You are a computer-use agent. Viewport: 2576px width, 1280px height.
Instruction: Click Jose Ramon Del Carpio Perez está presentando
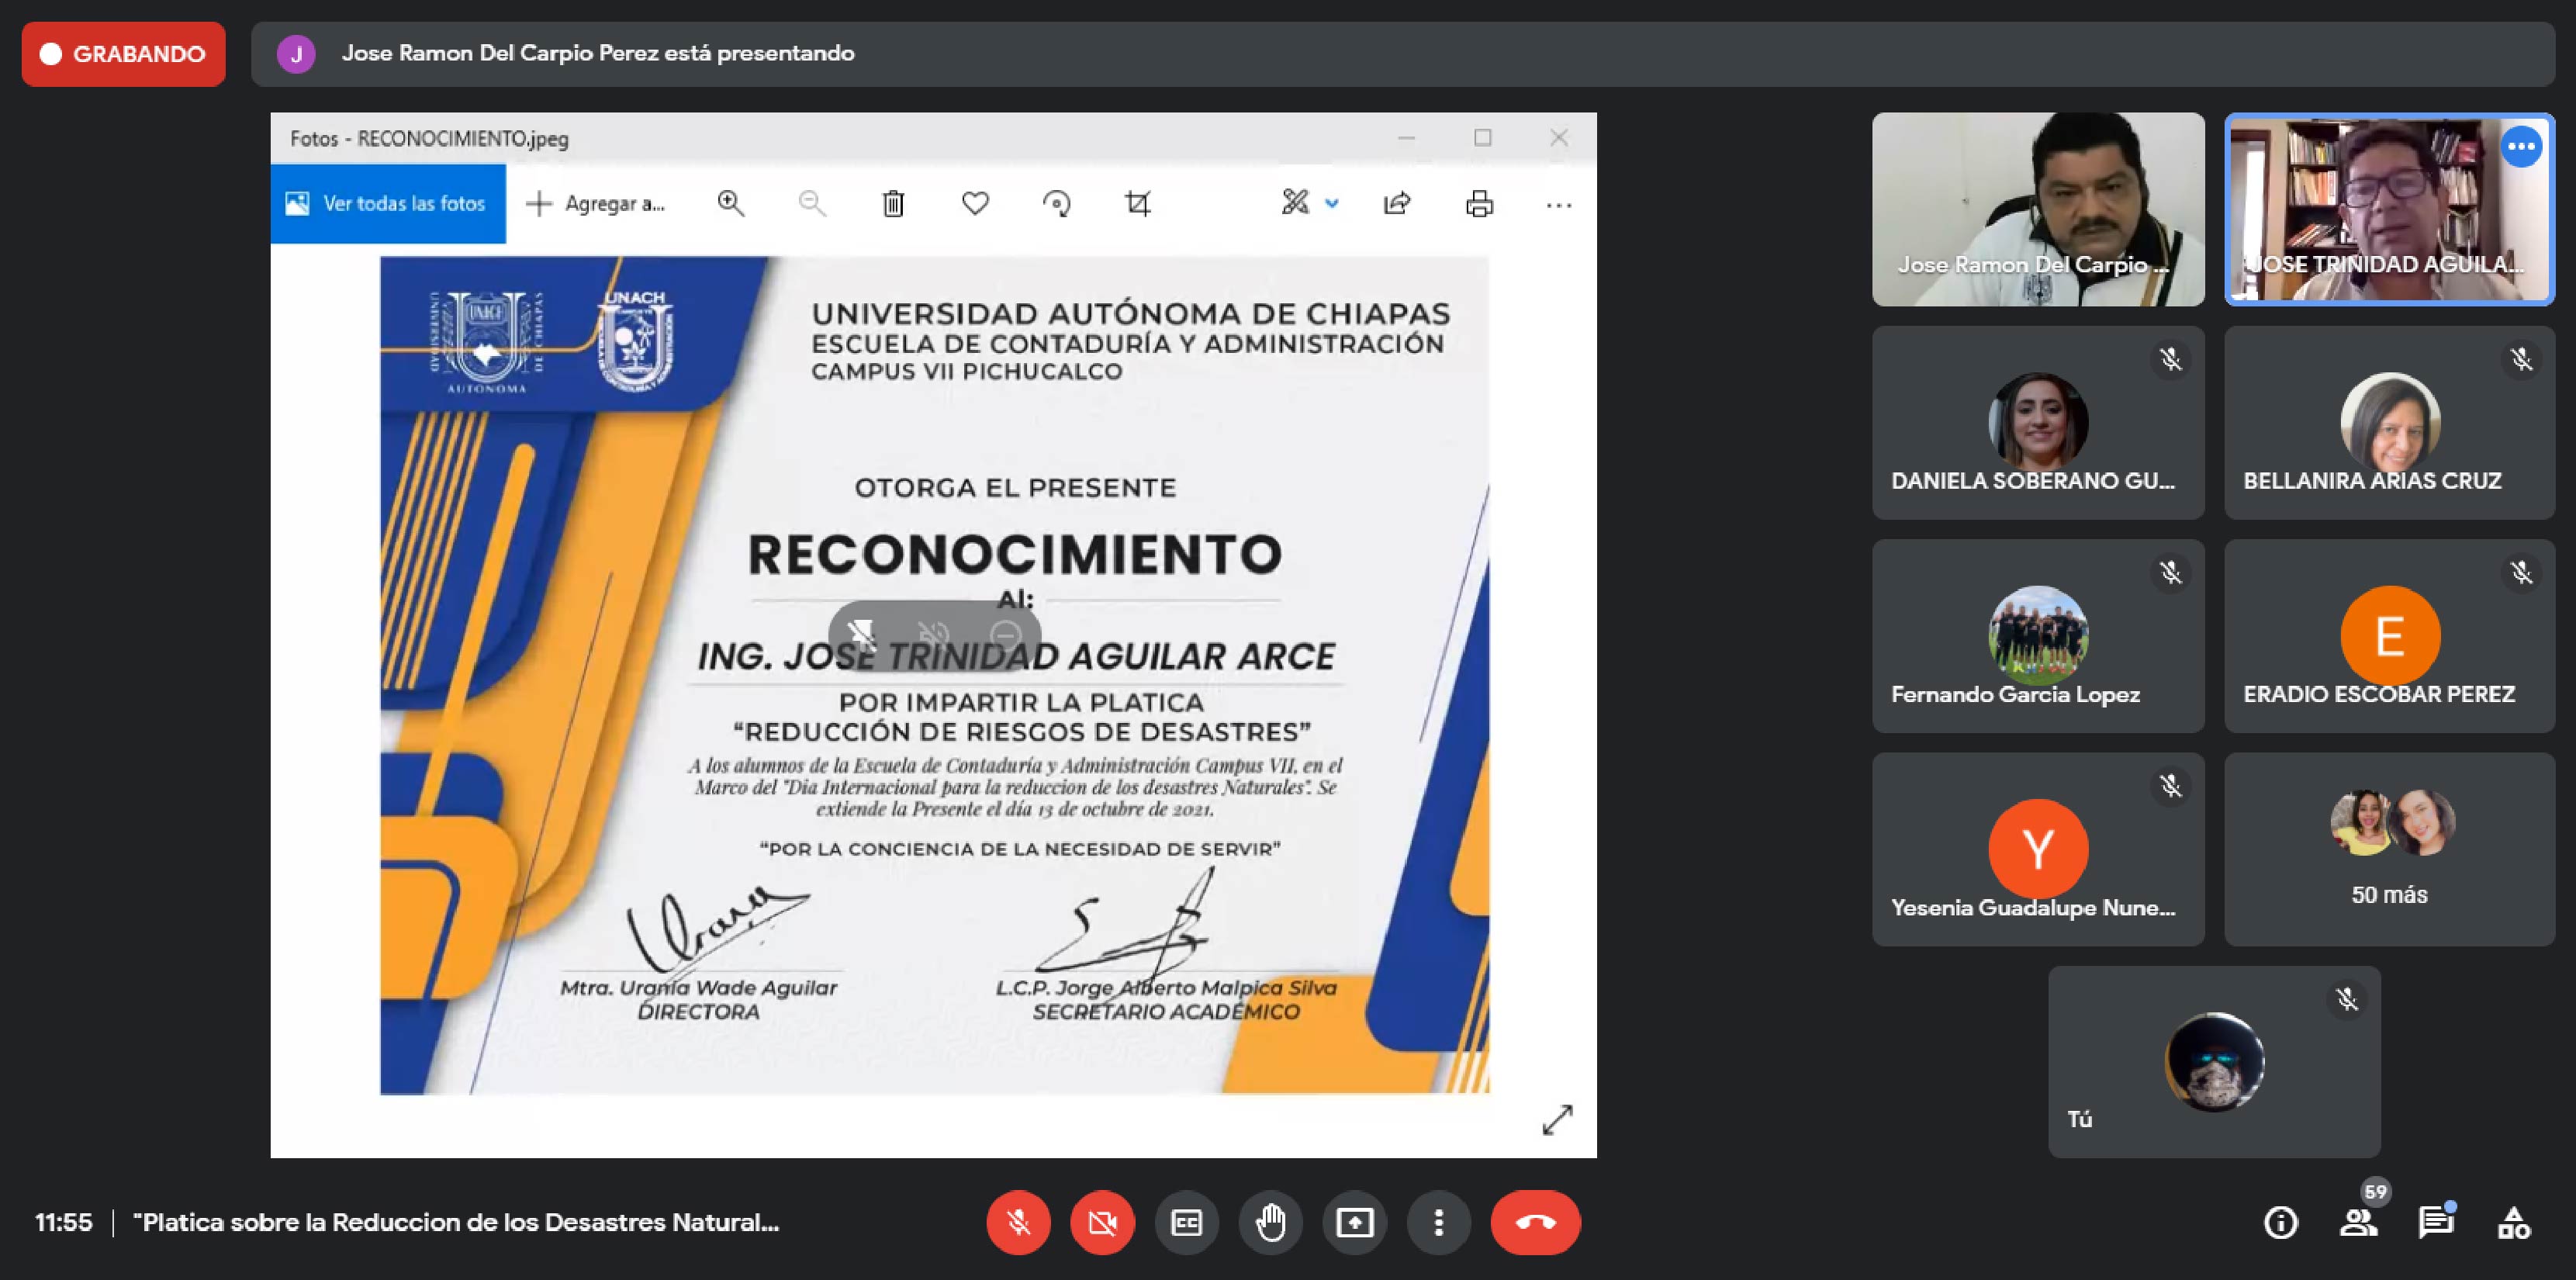(598, 53)
